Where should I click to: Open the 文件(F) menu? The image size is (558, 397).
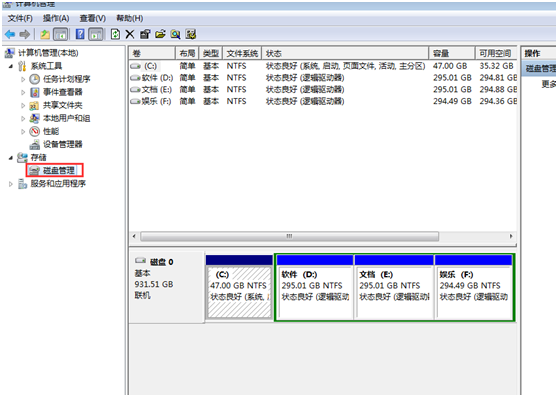20,18
